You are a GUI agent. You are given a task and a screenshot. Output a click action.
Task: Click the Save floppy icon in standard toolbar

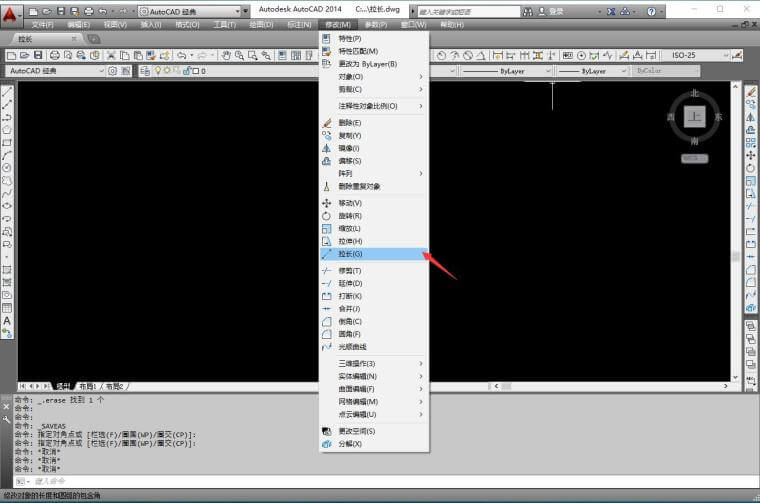38,56
